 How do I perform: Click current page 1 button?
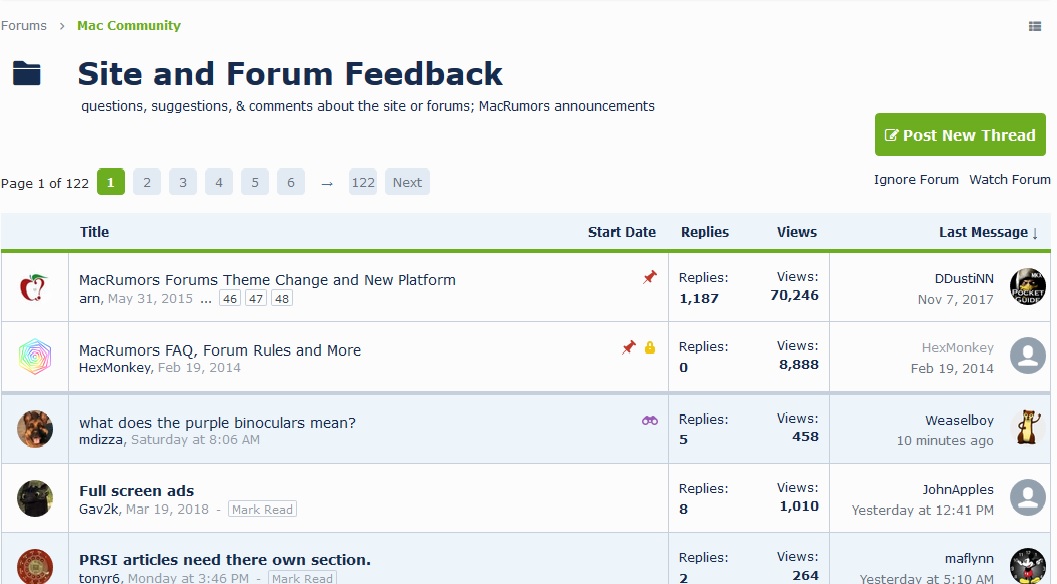click(x=111, y=182)
